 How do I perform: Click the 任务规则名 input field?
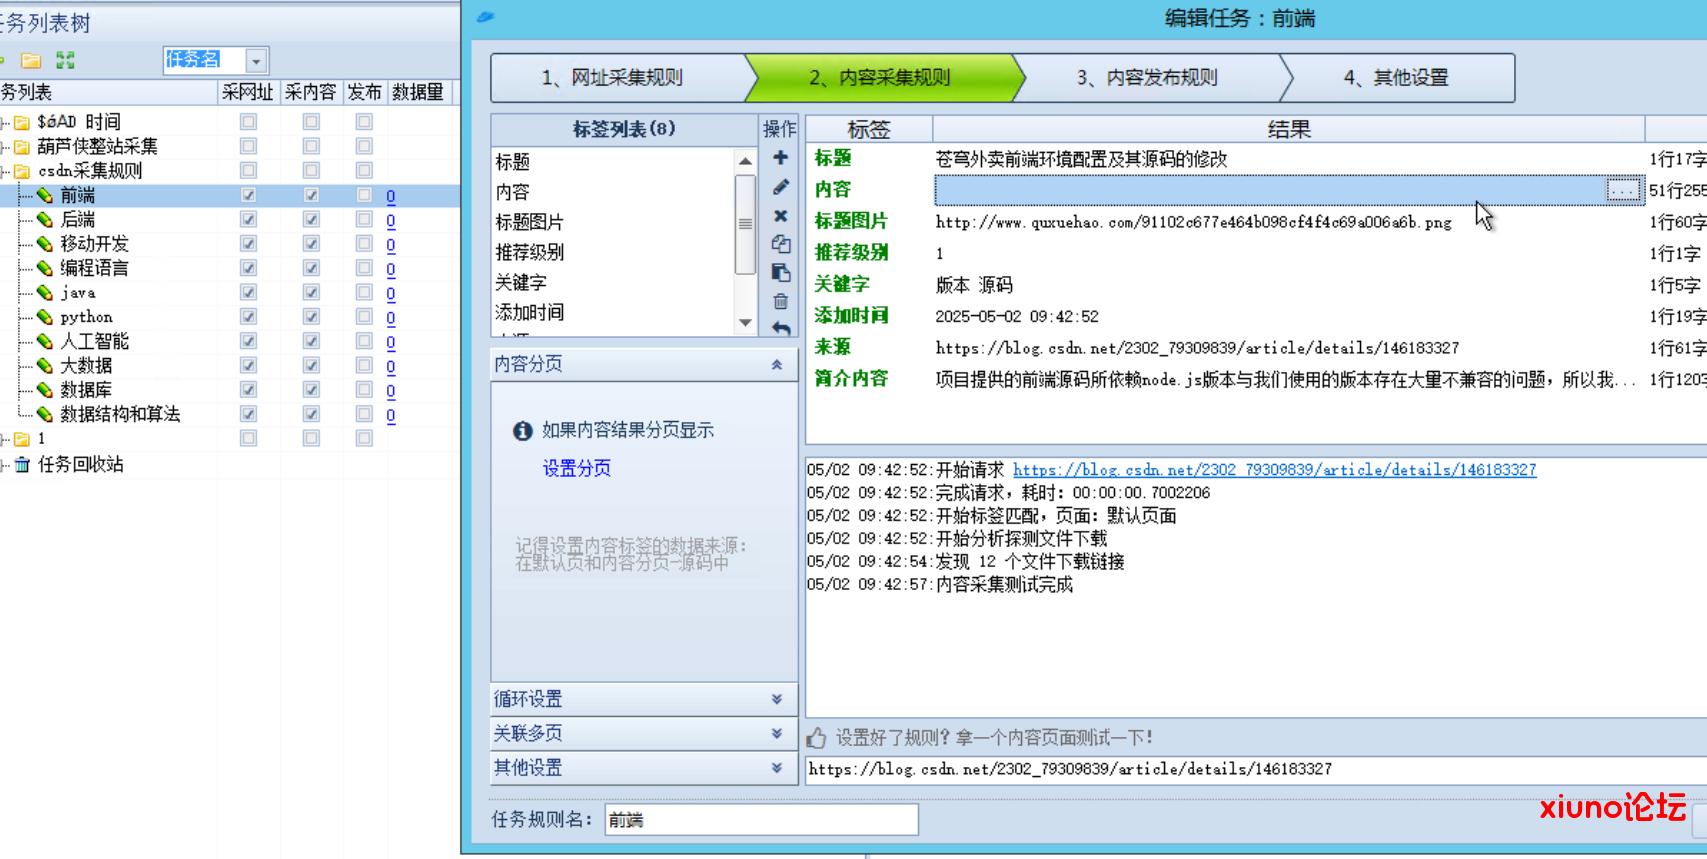tap(761, 820)
